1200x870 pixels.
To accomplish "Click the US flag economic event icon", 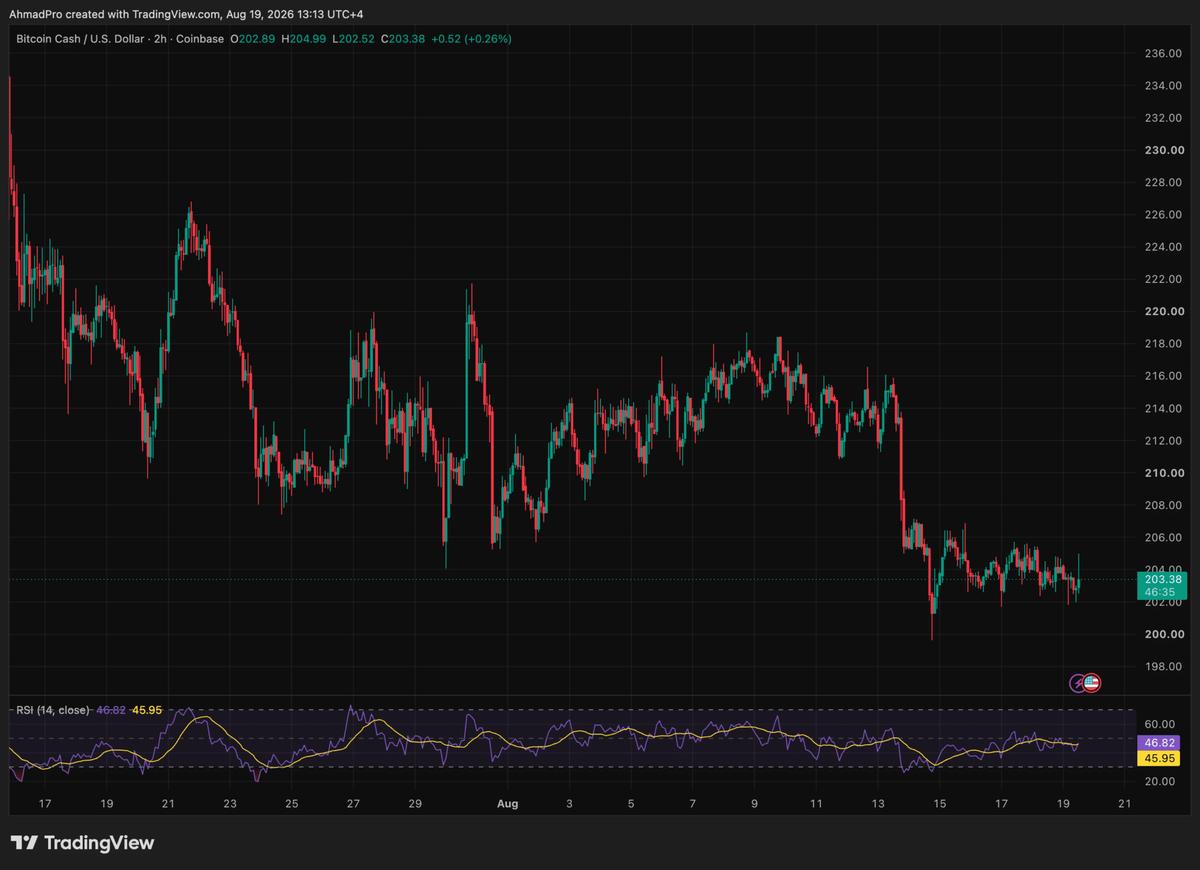I will coord(1092,683).
